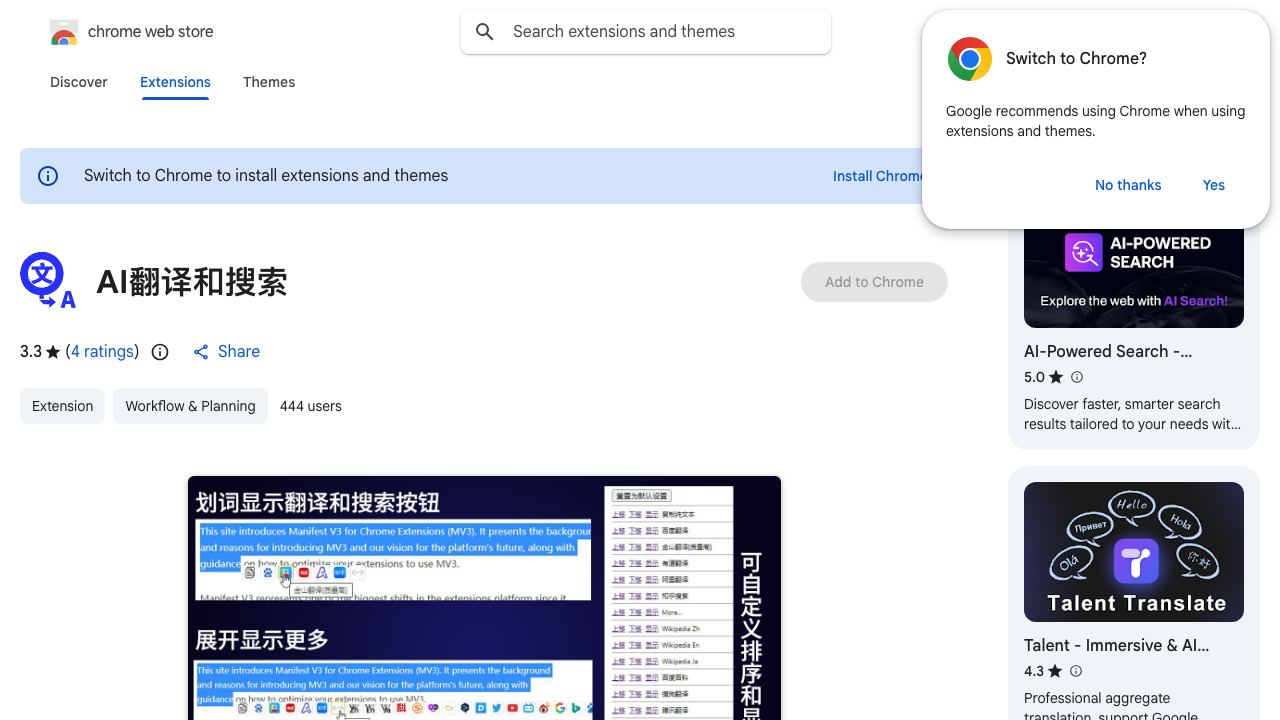Click the Share link
The image size is (1280, 720).
pos(227,352)
